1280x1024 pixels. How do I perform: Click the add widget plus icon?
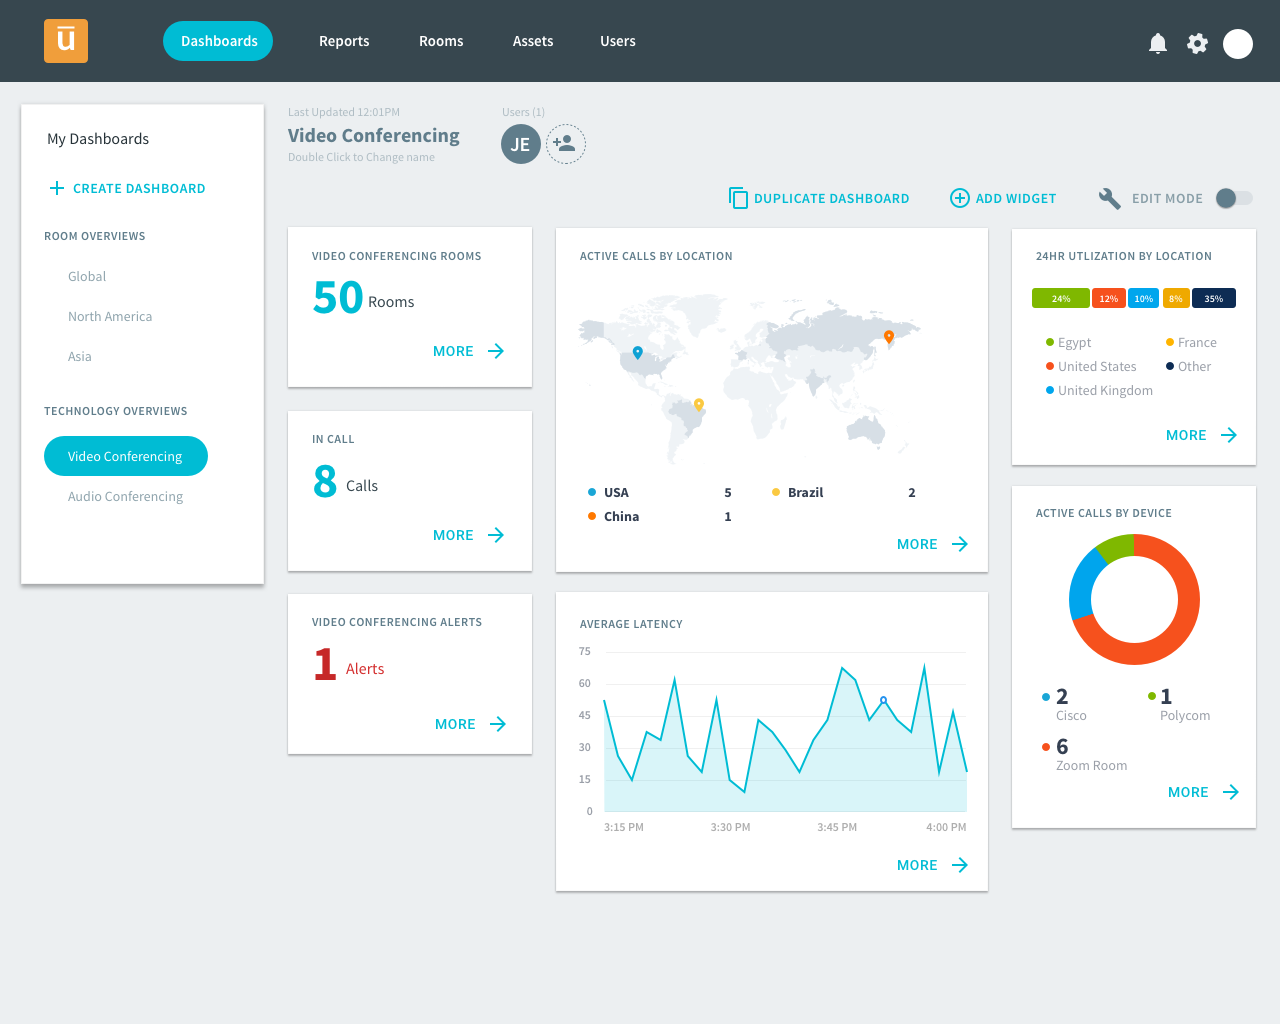pos(959,198)
